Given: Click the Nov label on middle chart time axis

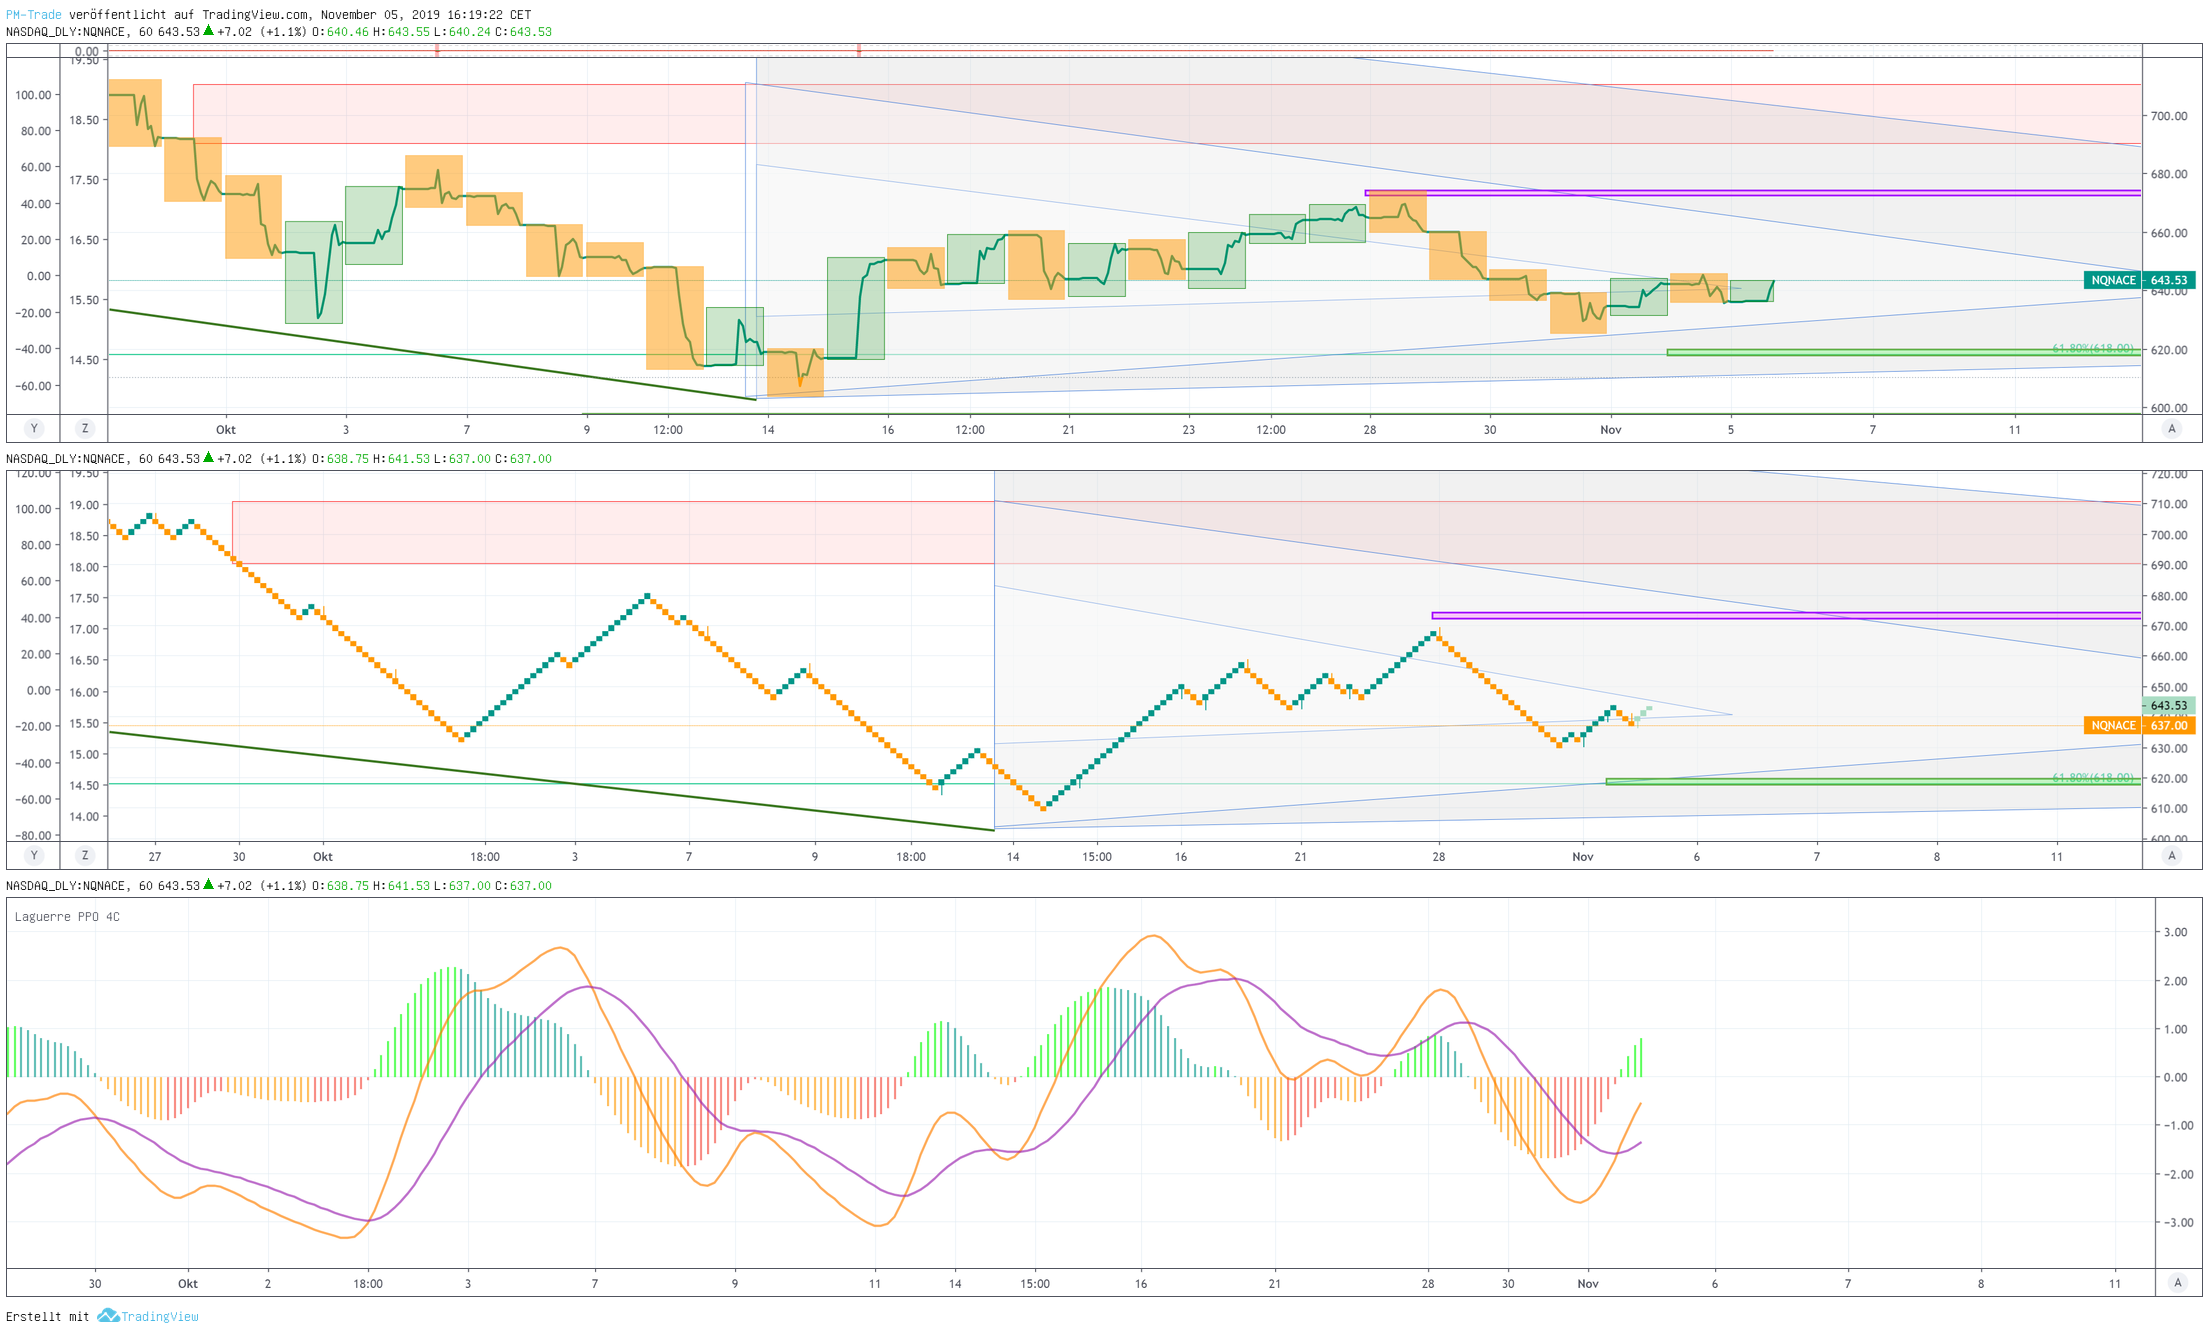Looking at the screenshot, I should tap(1582, 857).
